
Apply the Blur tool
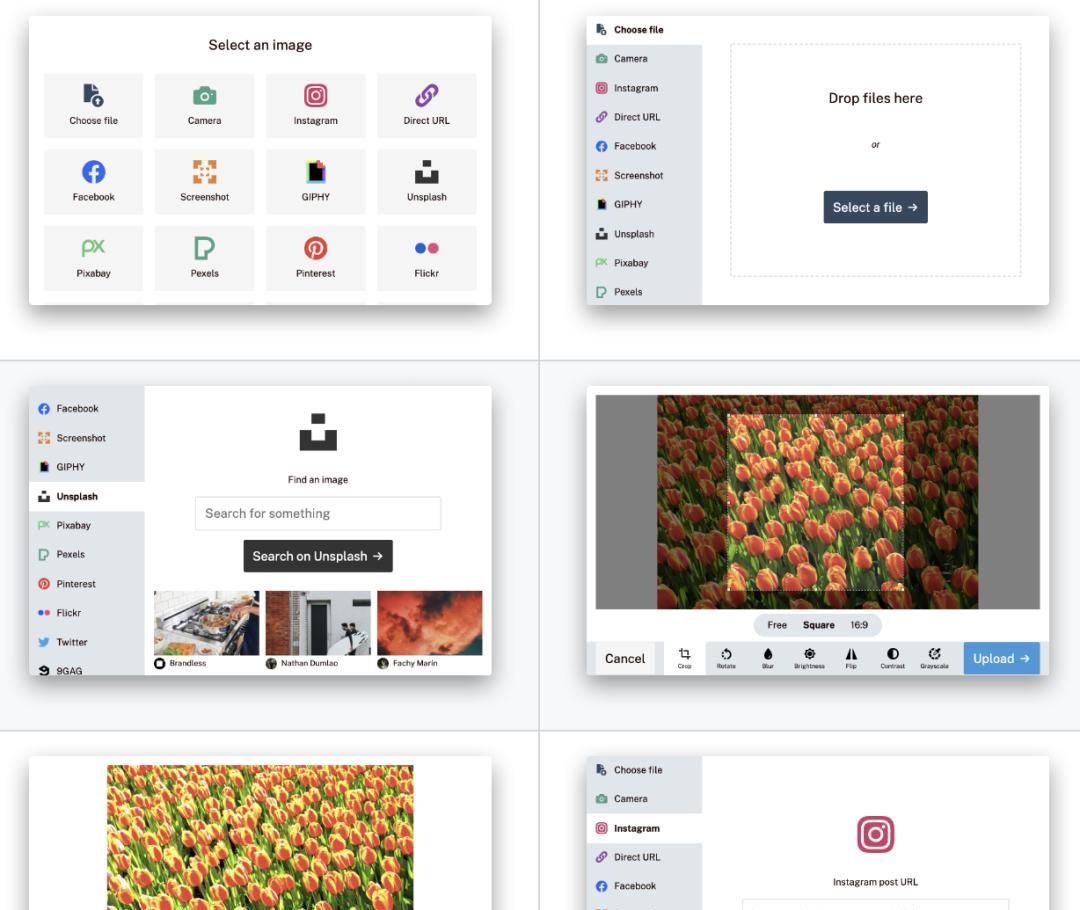[768, 657]
